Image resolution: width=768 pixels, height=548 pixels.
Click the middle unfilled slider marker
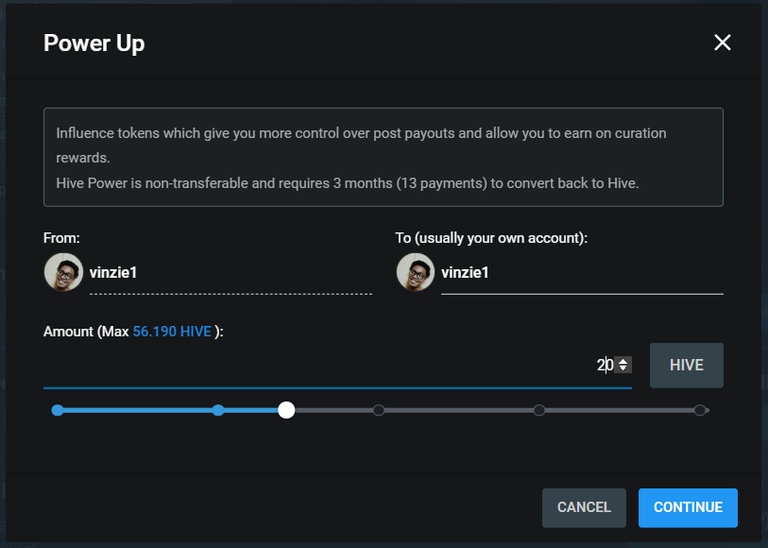click(379, 410)
